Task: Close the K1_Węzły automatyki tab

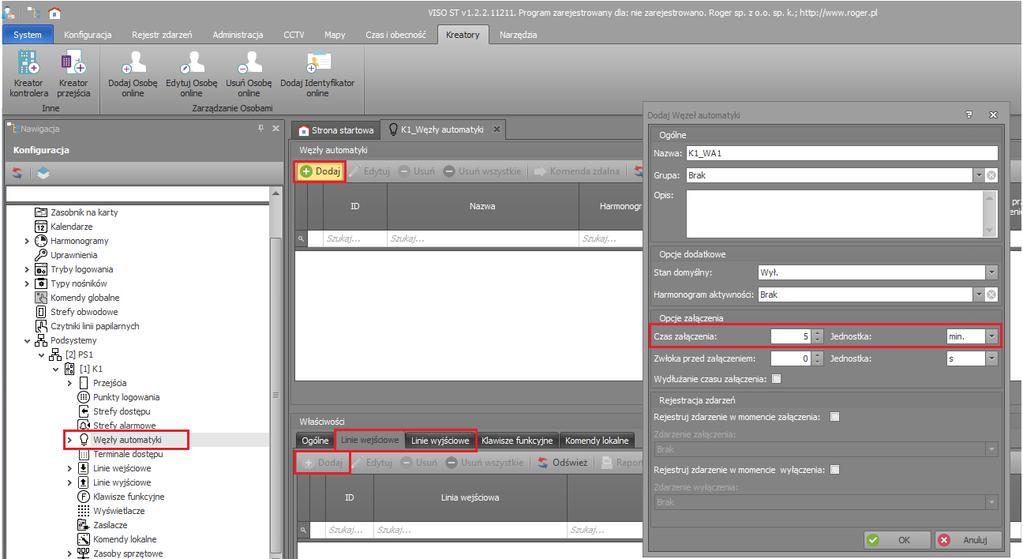Action: (x=496, y=129)
